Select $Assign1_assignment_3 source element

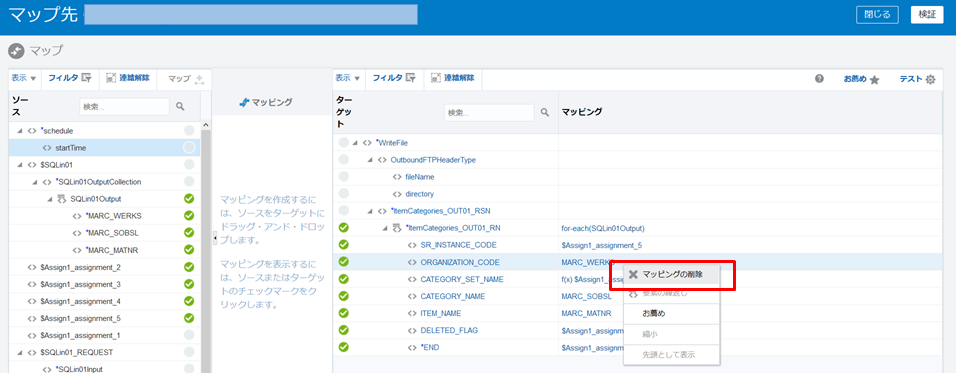pos(80,284)
